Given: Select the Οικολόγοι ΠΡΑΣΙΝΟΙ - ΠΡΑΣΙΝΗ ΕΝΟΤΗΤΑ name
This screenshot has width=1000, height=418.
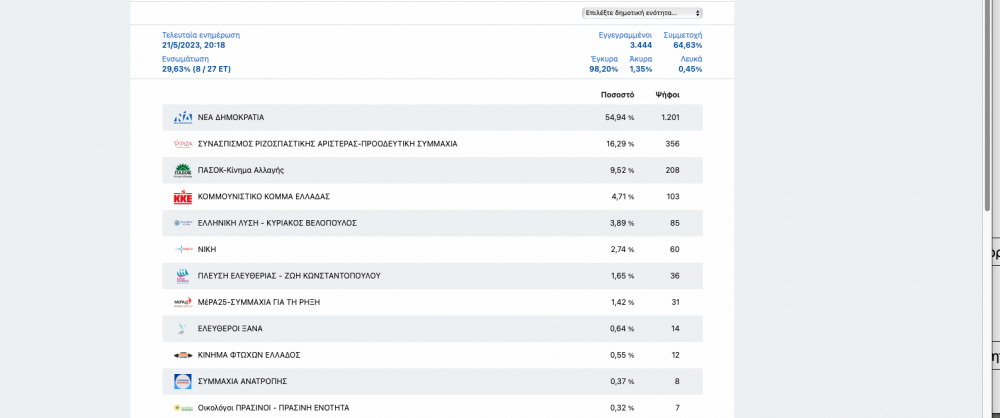Looking at the screenshot, I should 274,408.
